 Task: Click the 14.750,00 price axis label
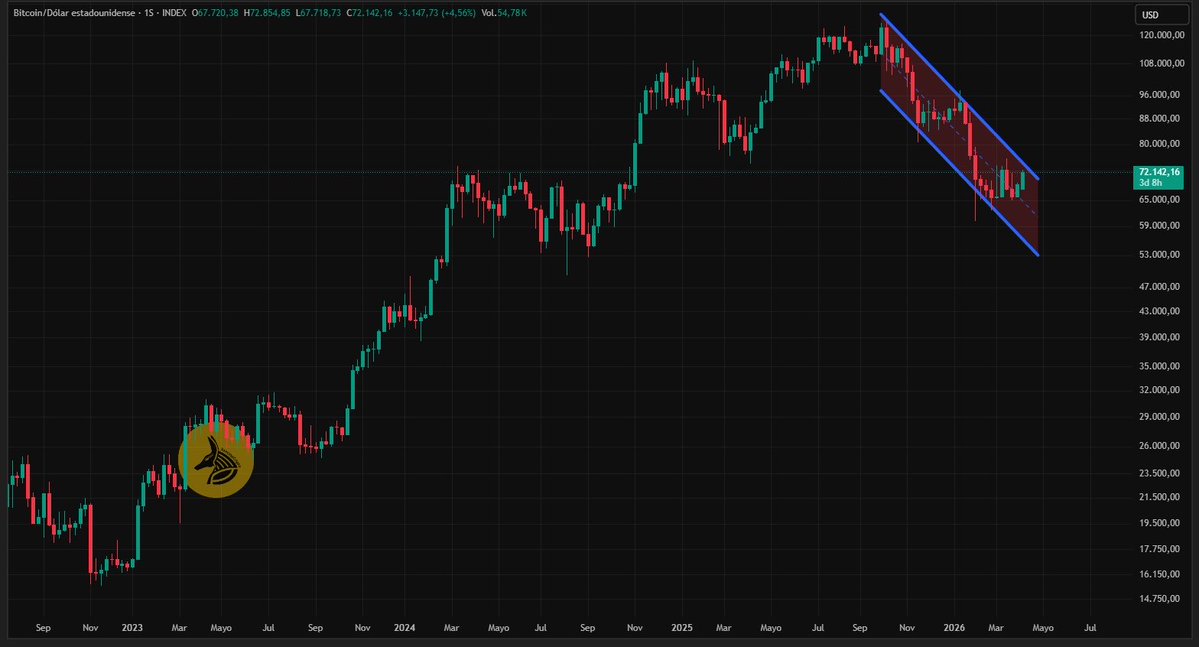[1161, 599]
